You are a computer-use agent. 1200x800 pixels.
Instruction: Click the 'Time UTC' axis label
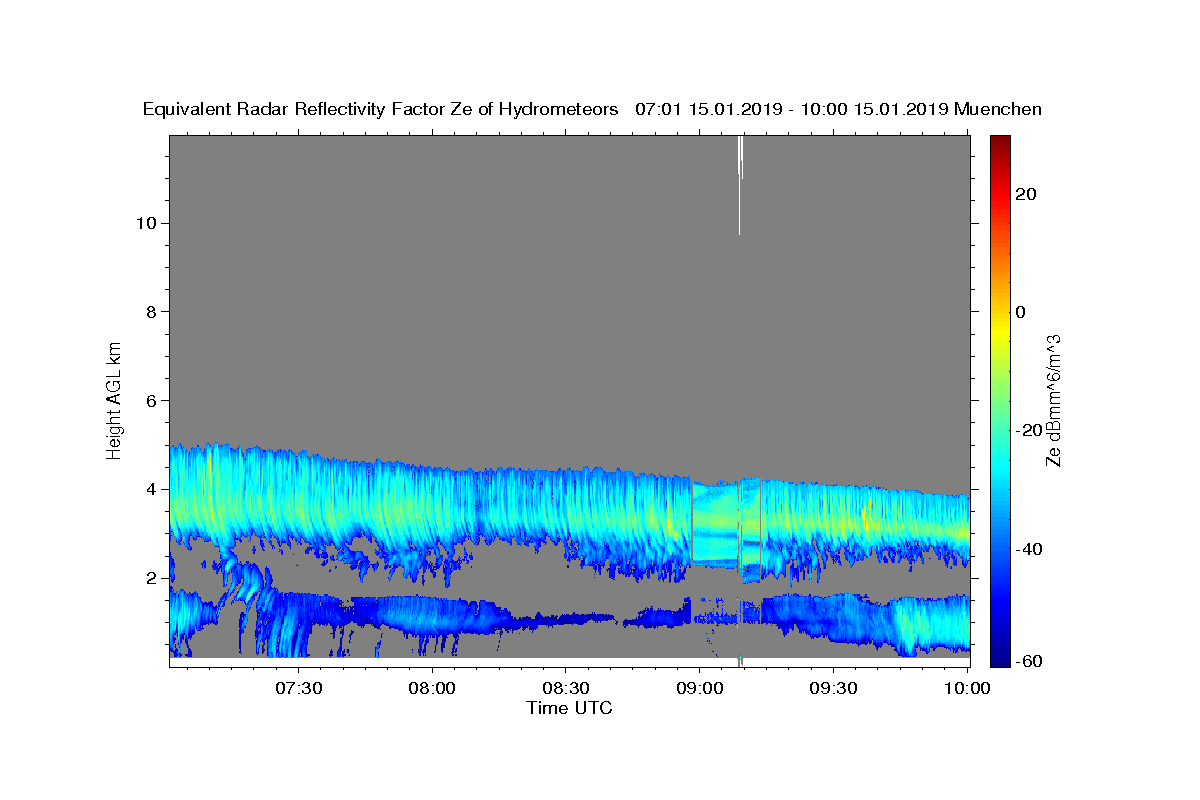tap(569, 708)
